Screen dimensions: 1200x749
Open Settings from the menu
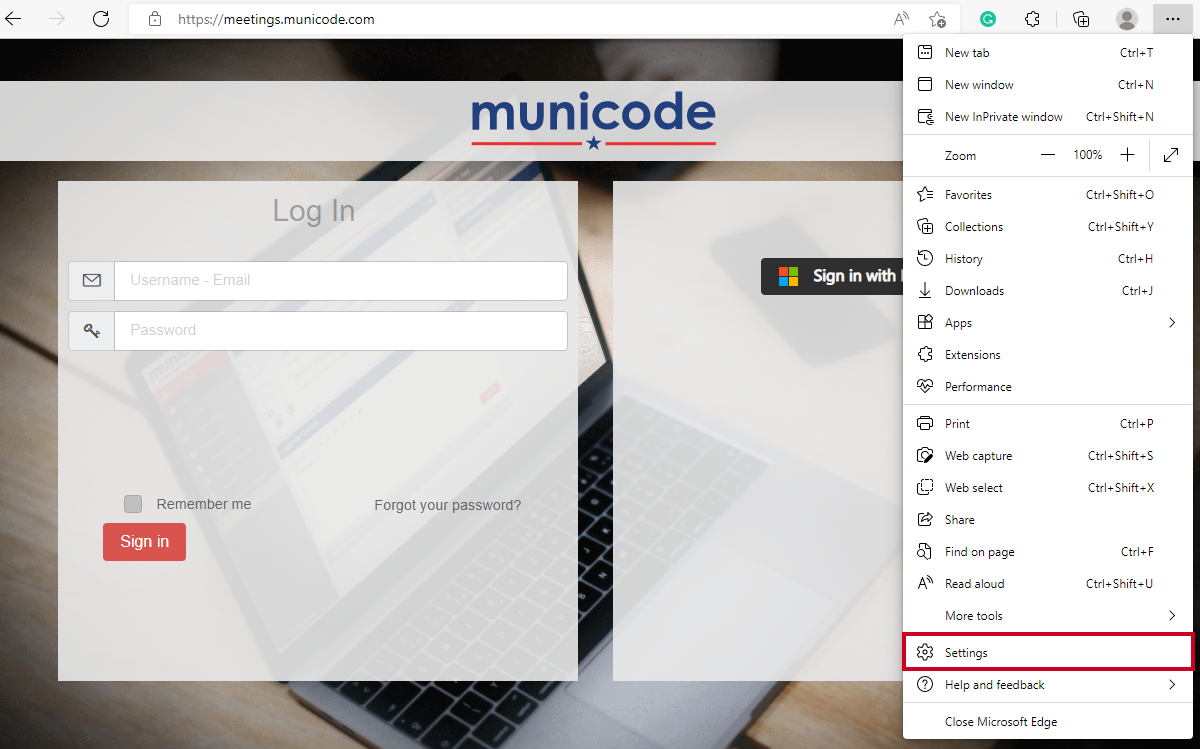pyautogui.click(x=1047, y=653)
